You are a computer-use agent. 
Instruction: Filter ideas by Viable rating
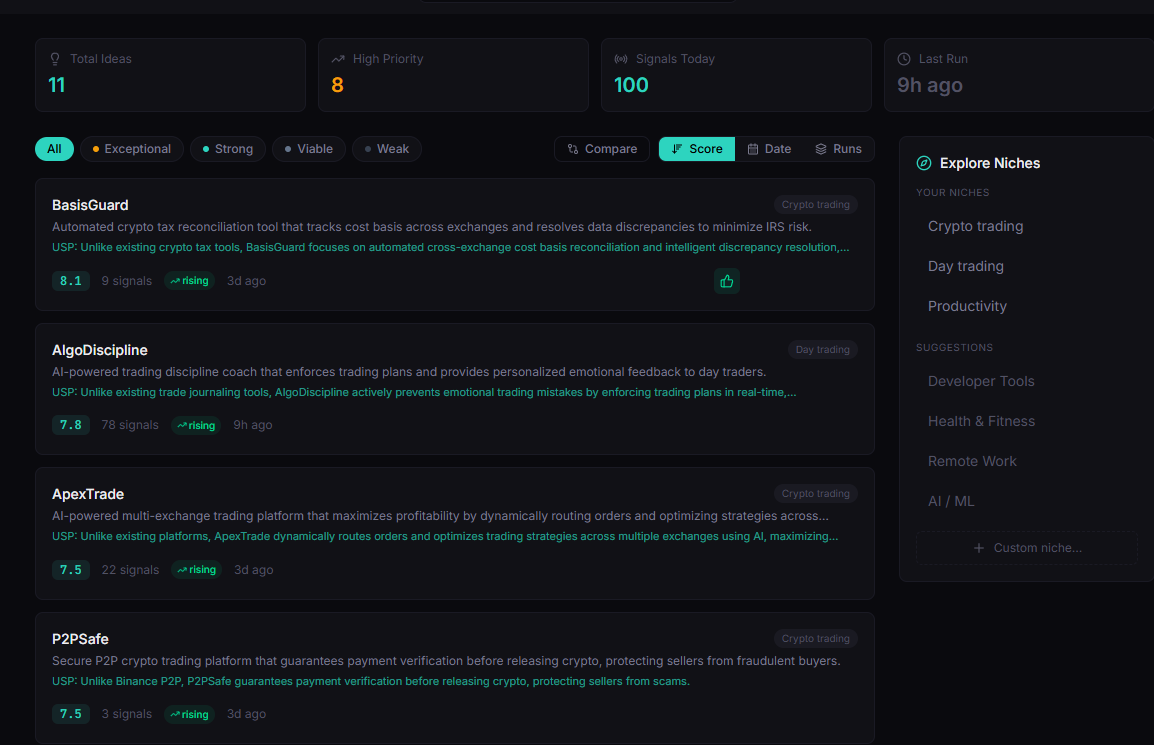[308, 149]
